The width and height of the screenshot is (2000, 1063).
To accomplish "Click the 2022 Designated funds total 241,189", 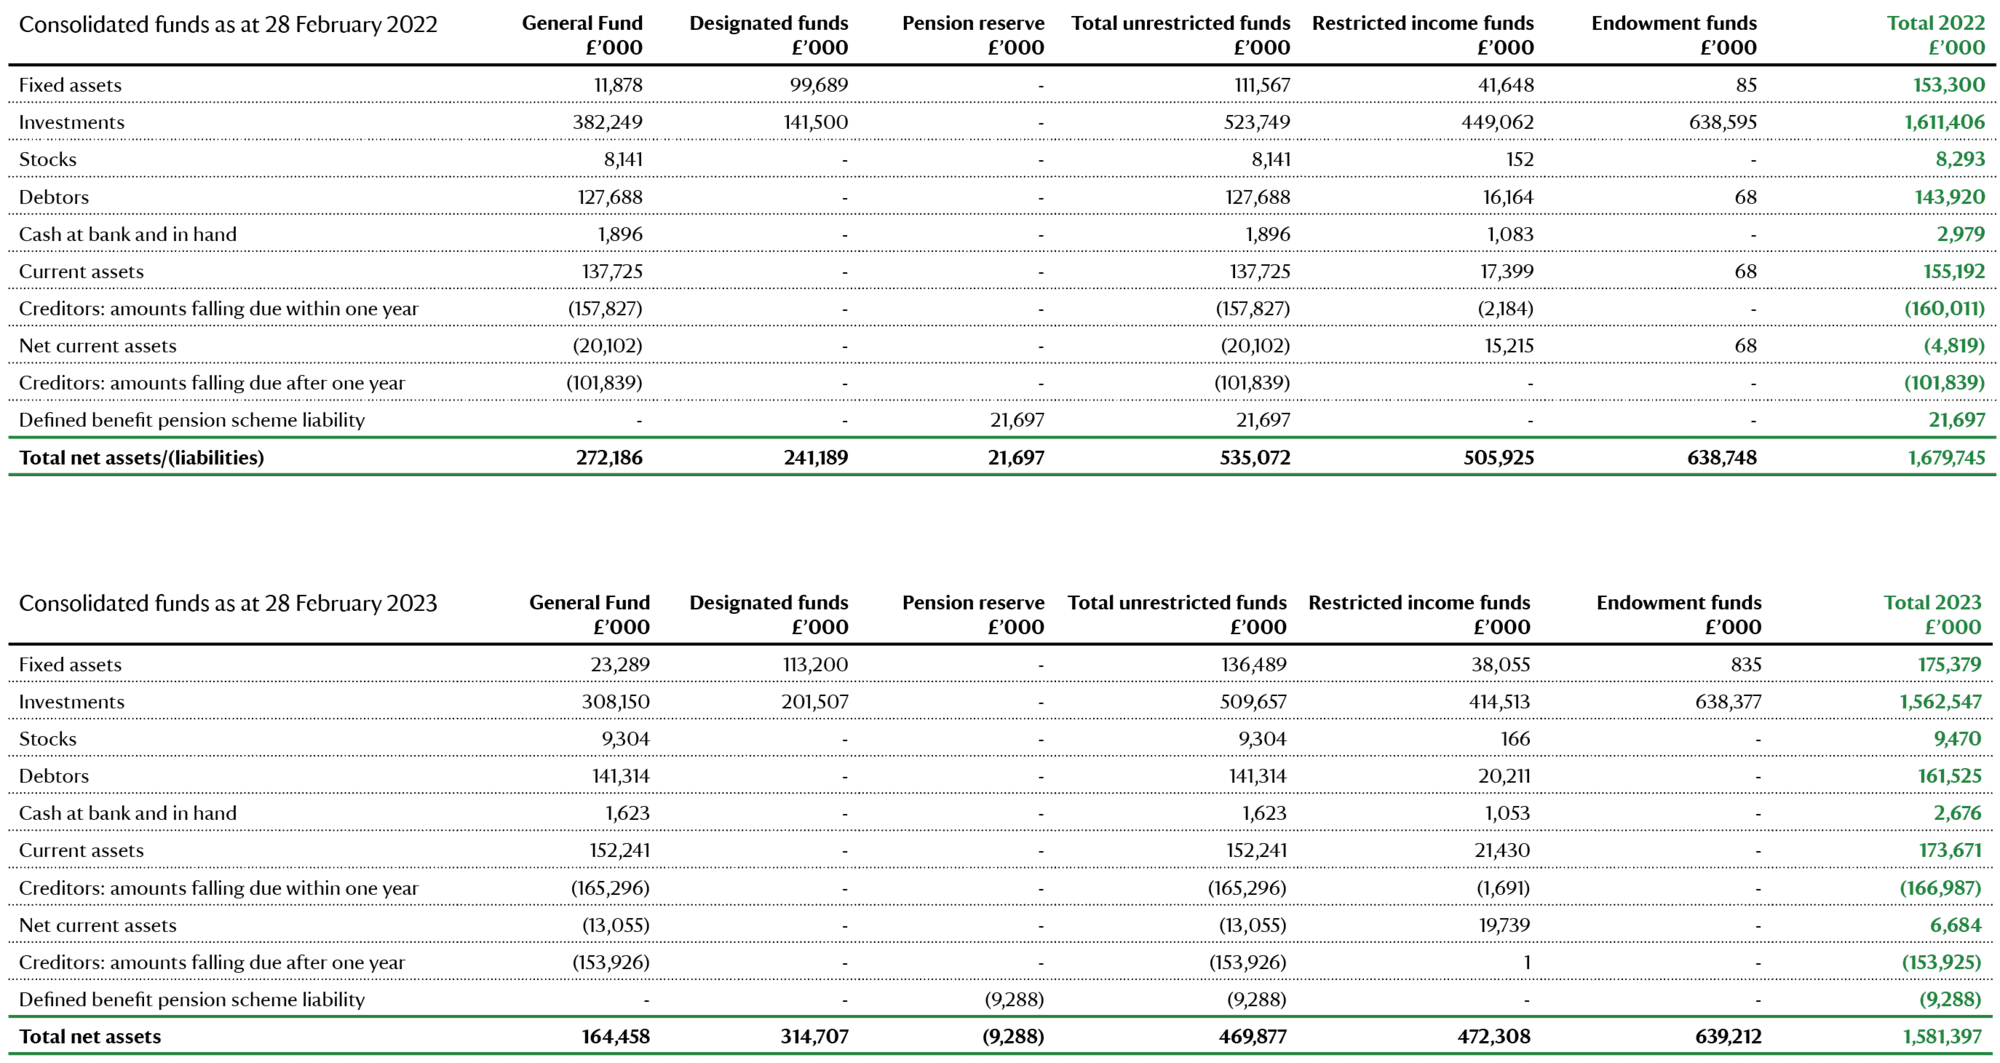I will (x=816, y=458).
